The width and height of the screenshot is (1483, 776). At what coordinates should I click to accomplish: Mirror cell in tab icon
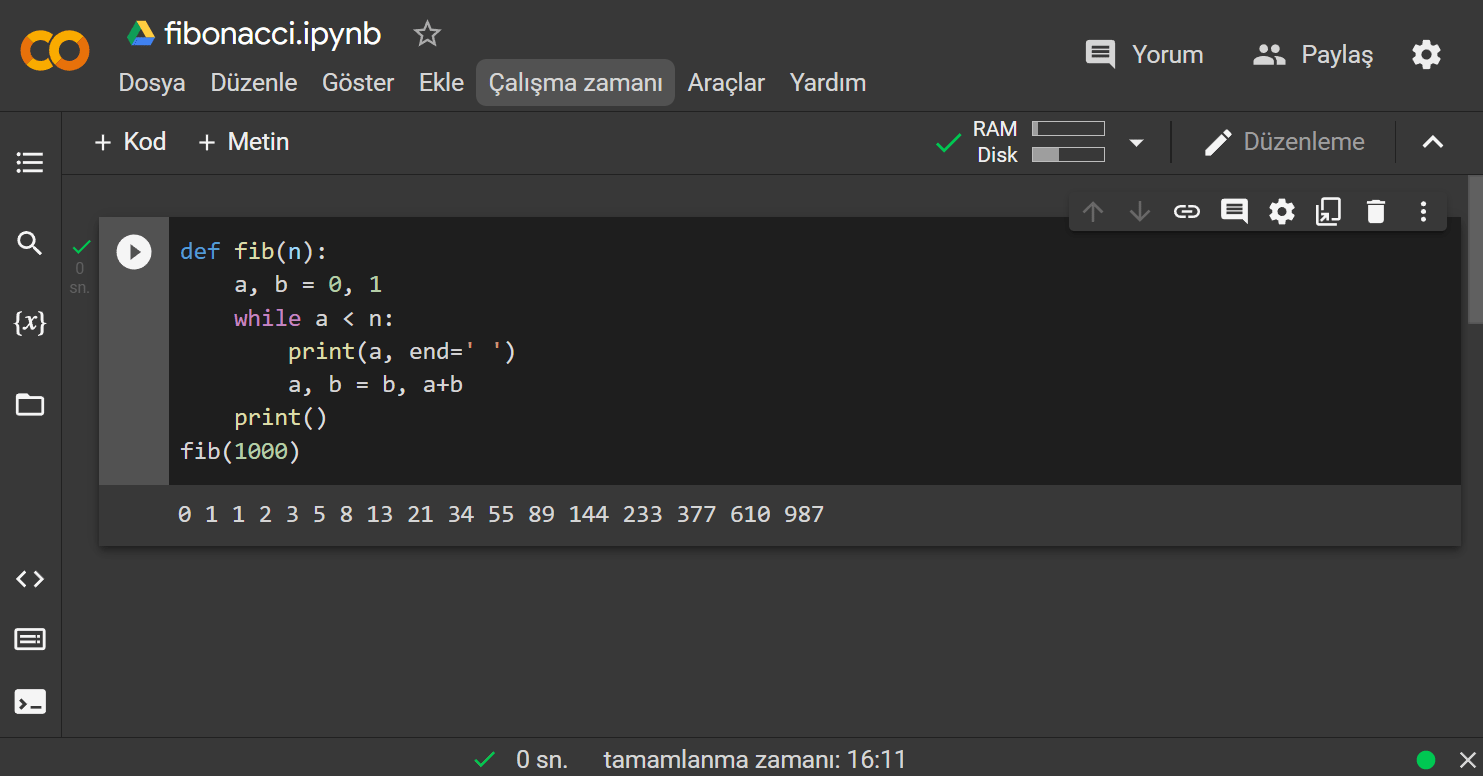1328,211
